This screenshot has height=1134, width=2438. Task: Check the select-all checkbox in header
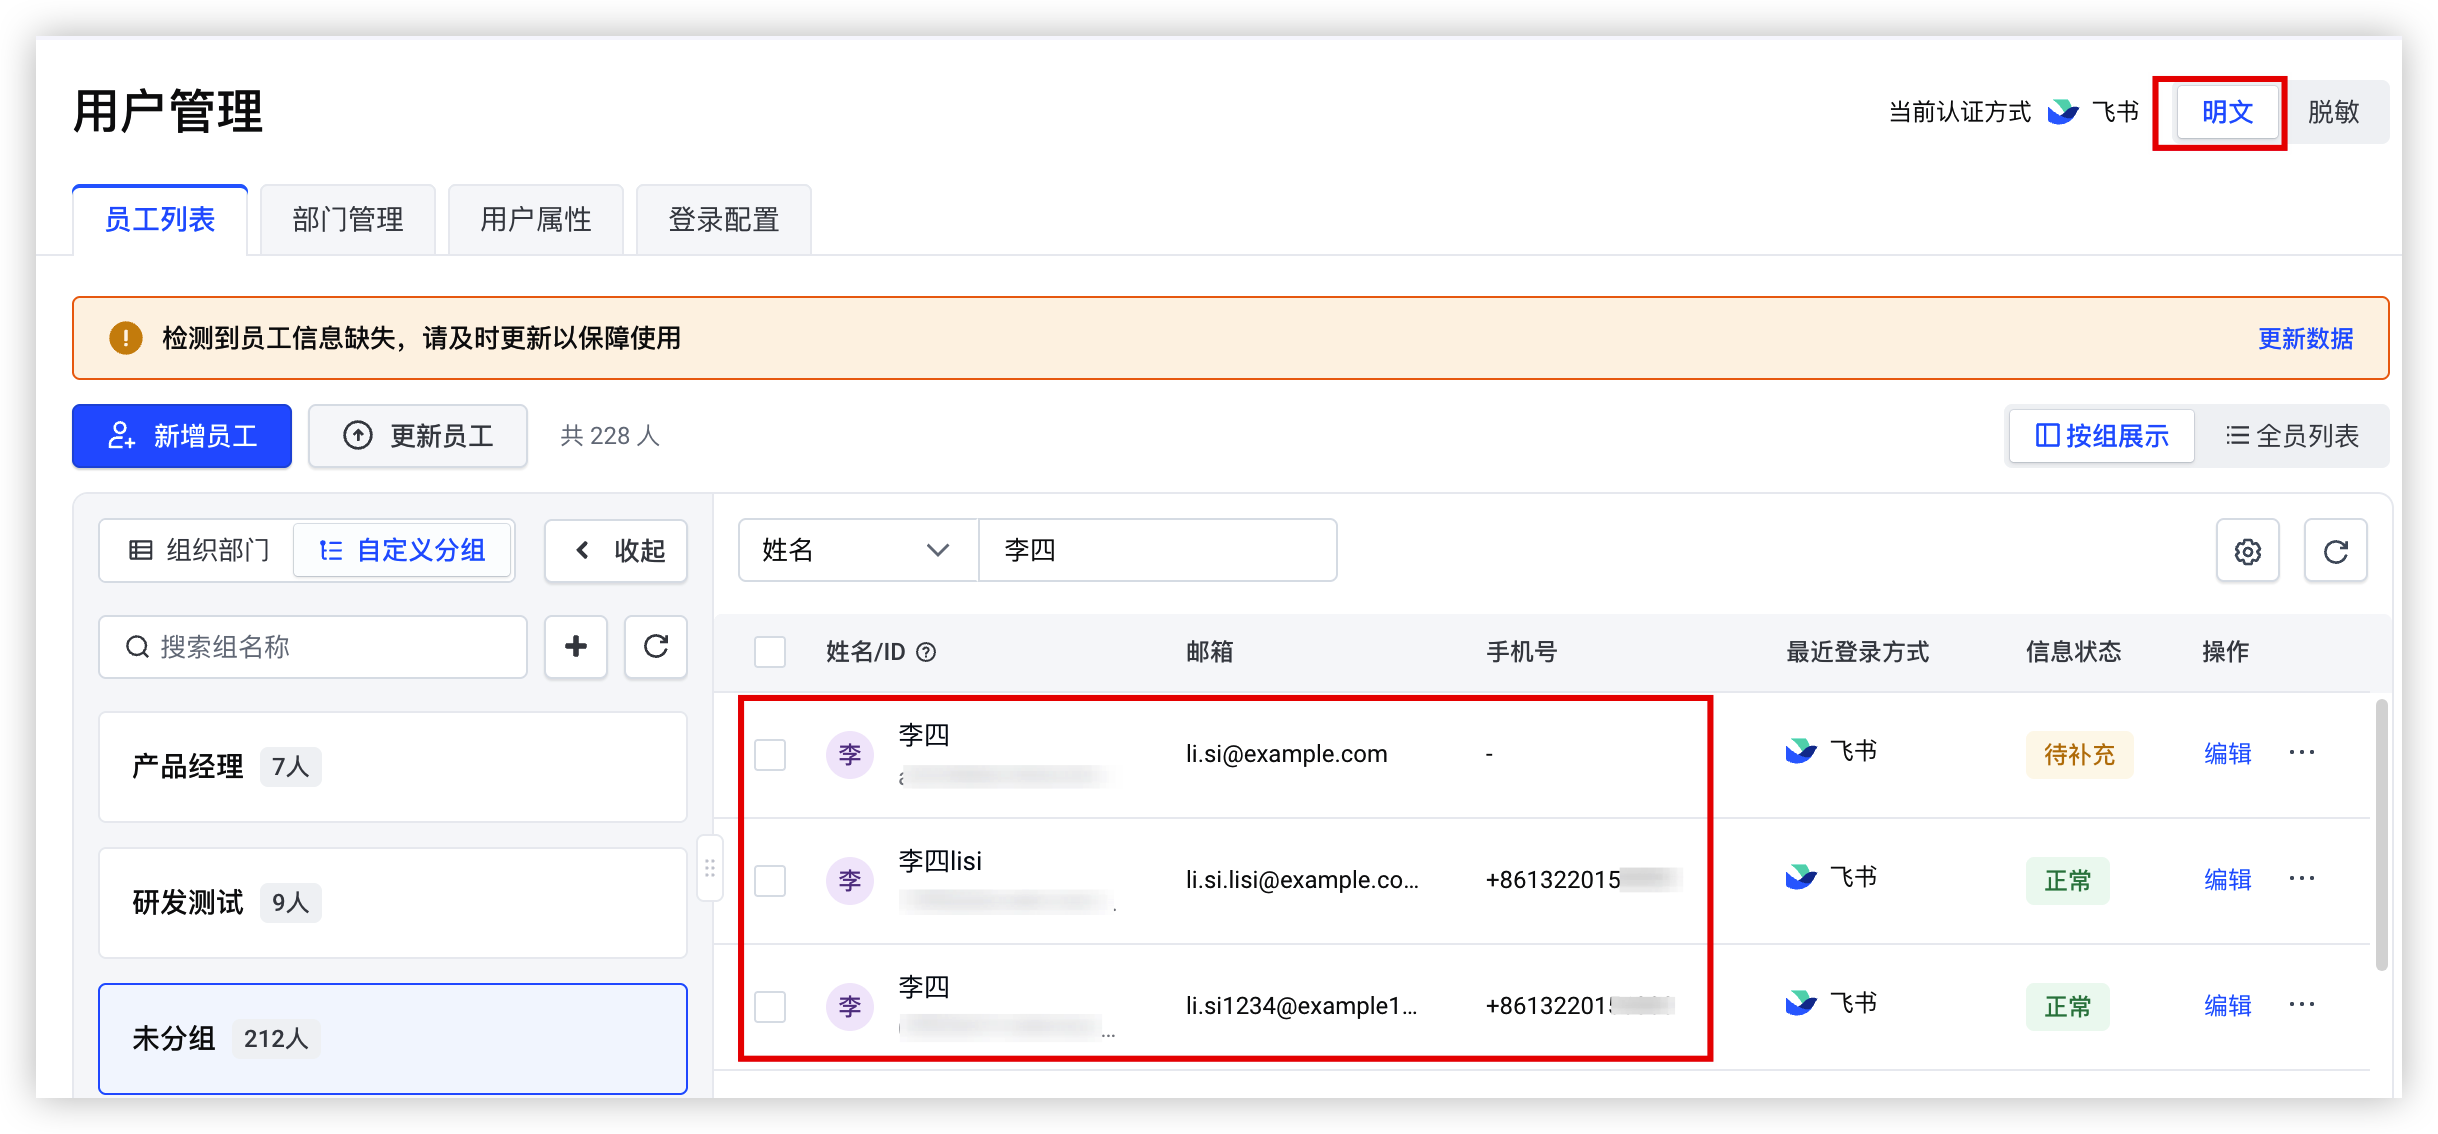pos(770,652)
